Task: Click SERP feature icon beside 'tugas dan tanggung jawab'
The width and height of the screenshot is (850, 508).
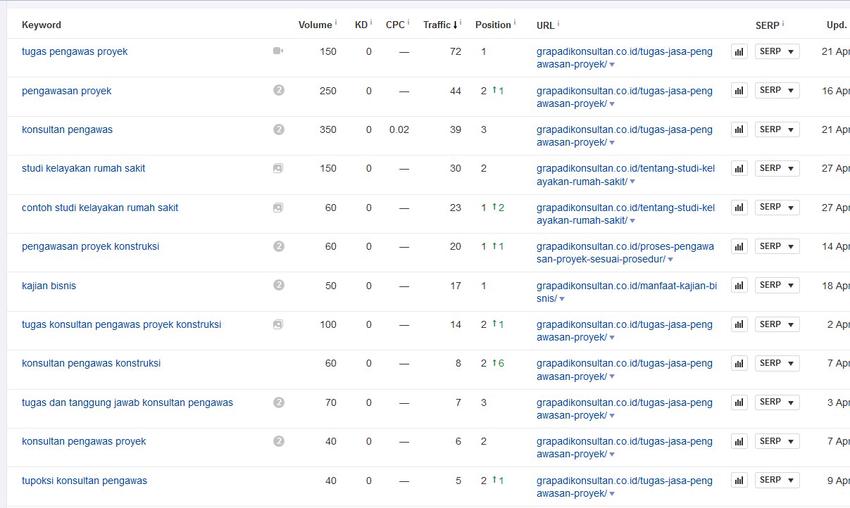Action: 279,402
